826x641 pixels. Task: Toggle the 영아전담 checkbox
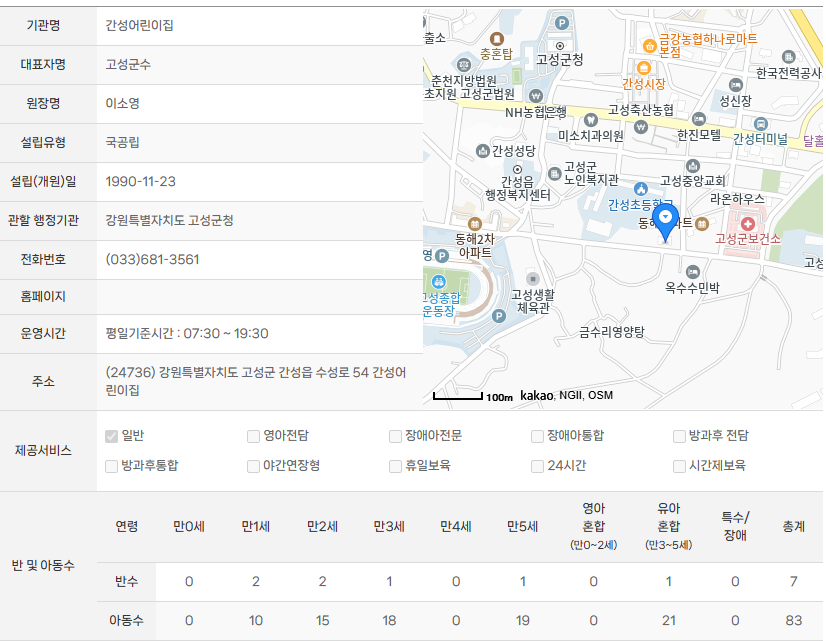253,436
